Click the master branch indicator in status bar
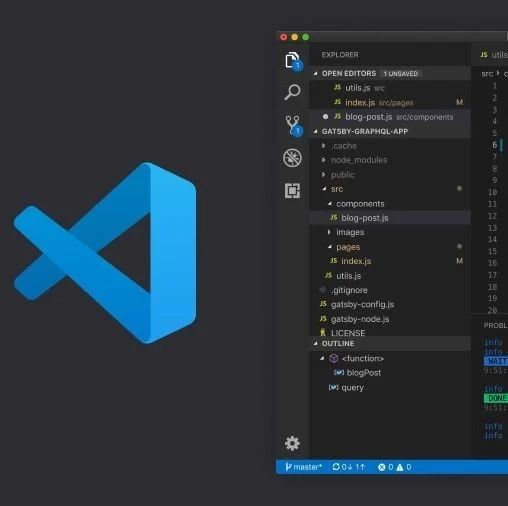This screenshot has width=508, height=506. point(304,467)
